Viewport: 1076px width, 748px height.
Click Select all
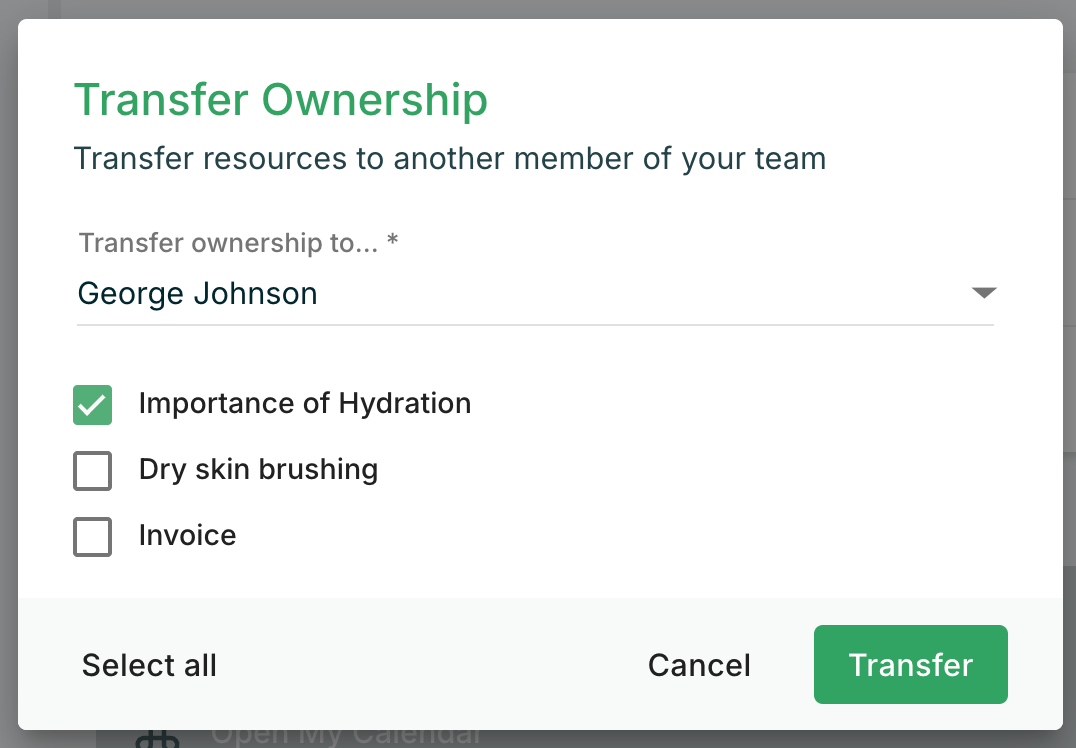[x=148, y=664]
